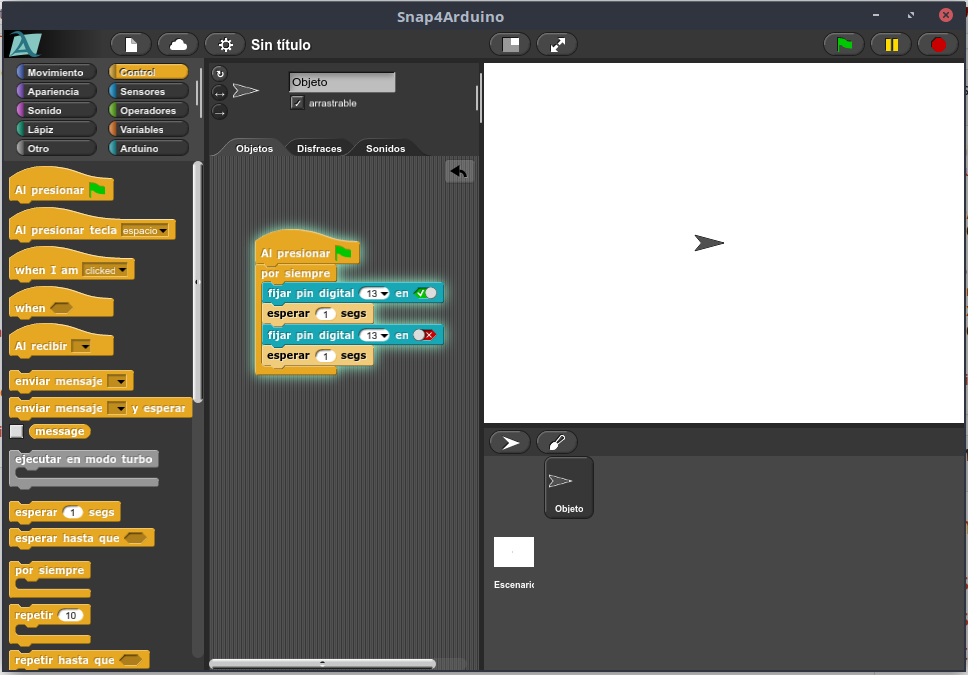Stop scripts with red stop button

(x=938, y=45)
